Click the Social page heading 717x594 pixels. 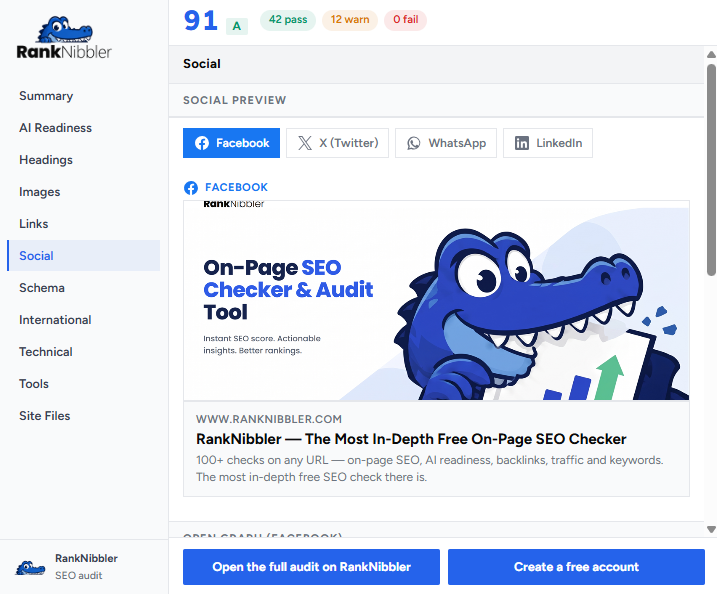click(202, 64)
